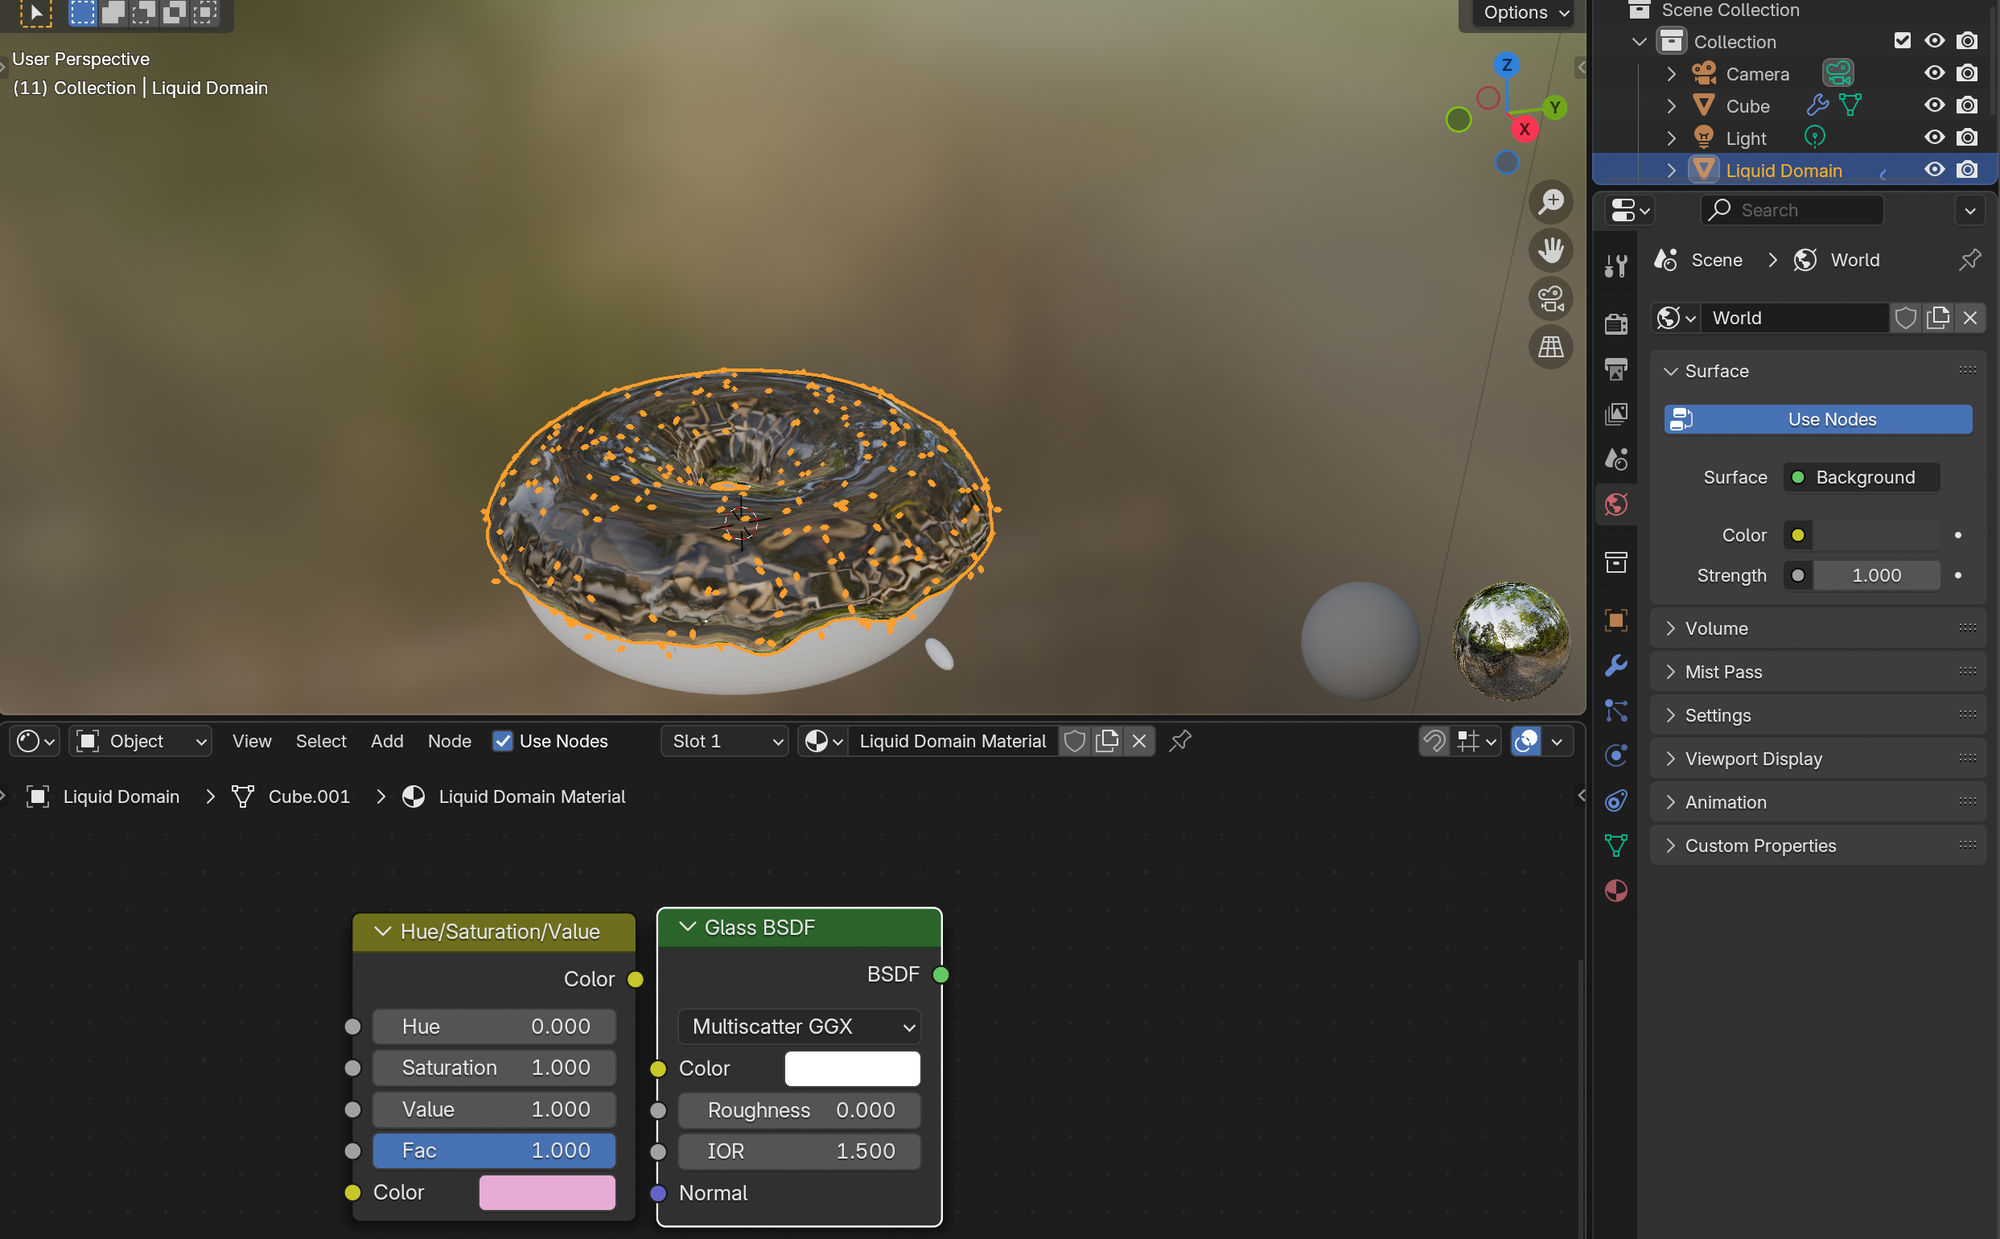Expand the Camera row in outliner
This screenshot has height=1239, width=2000.
[x=1671, y=74]
